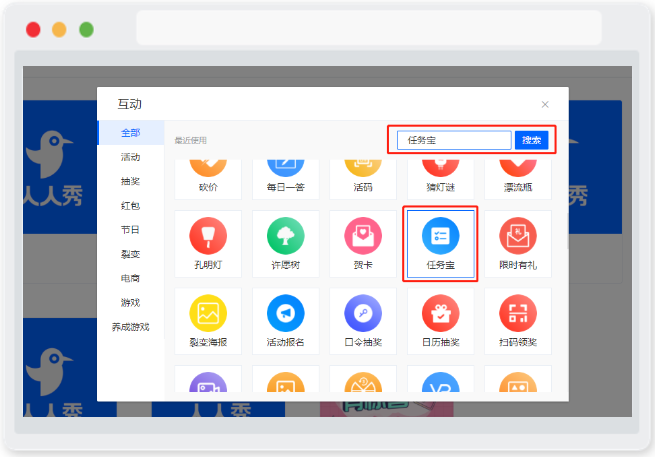This screenshot has width=655, height=457.
Task: Switch to the 活动 category tab
Action: tap(130, 157)
